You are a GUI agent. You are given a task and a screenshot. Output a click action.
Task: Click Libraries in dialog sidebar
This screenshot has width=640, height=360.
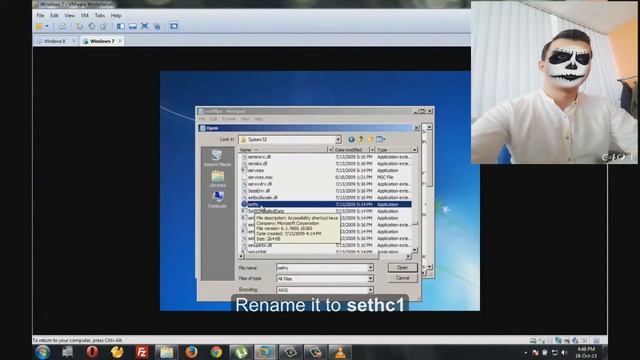coord(217,179)
